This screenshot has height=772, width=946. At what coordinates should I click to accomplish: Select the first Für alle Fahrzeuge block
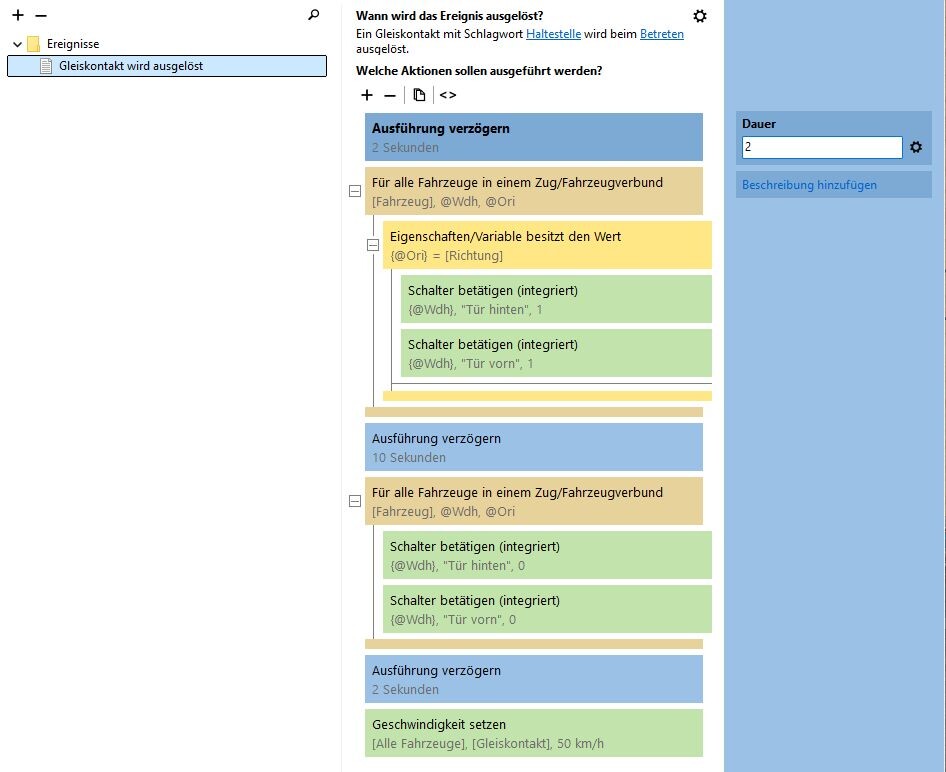coord(534,191)
